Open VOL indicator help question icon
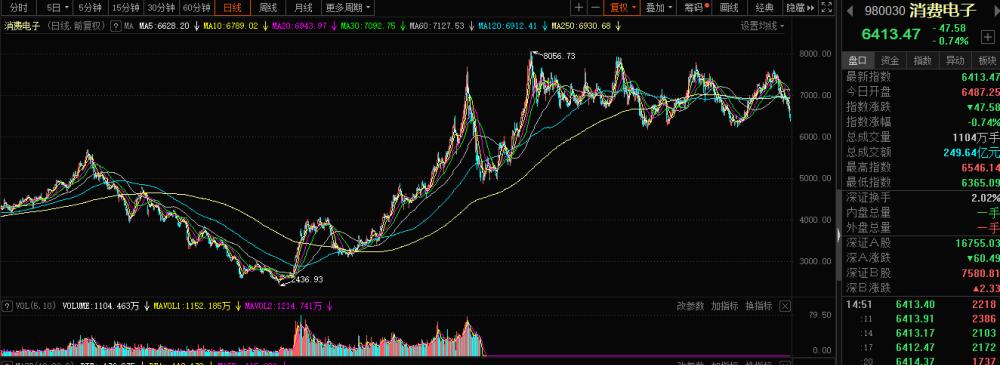 point(7,306)
